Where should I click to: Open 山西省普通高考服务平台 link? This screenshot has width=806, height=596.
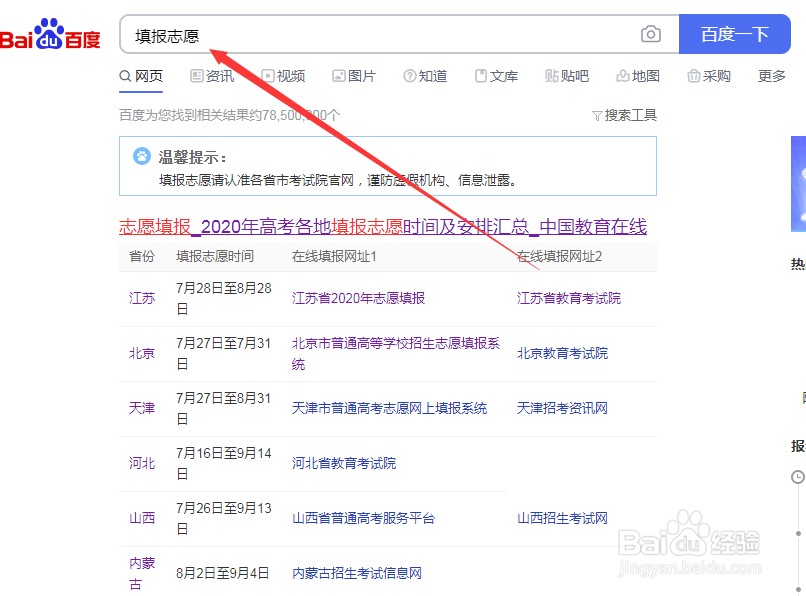pos(363,518)
